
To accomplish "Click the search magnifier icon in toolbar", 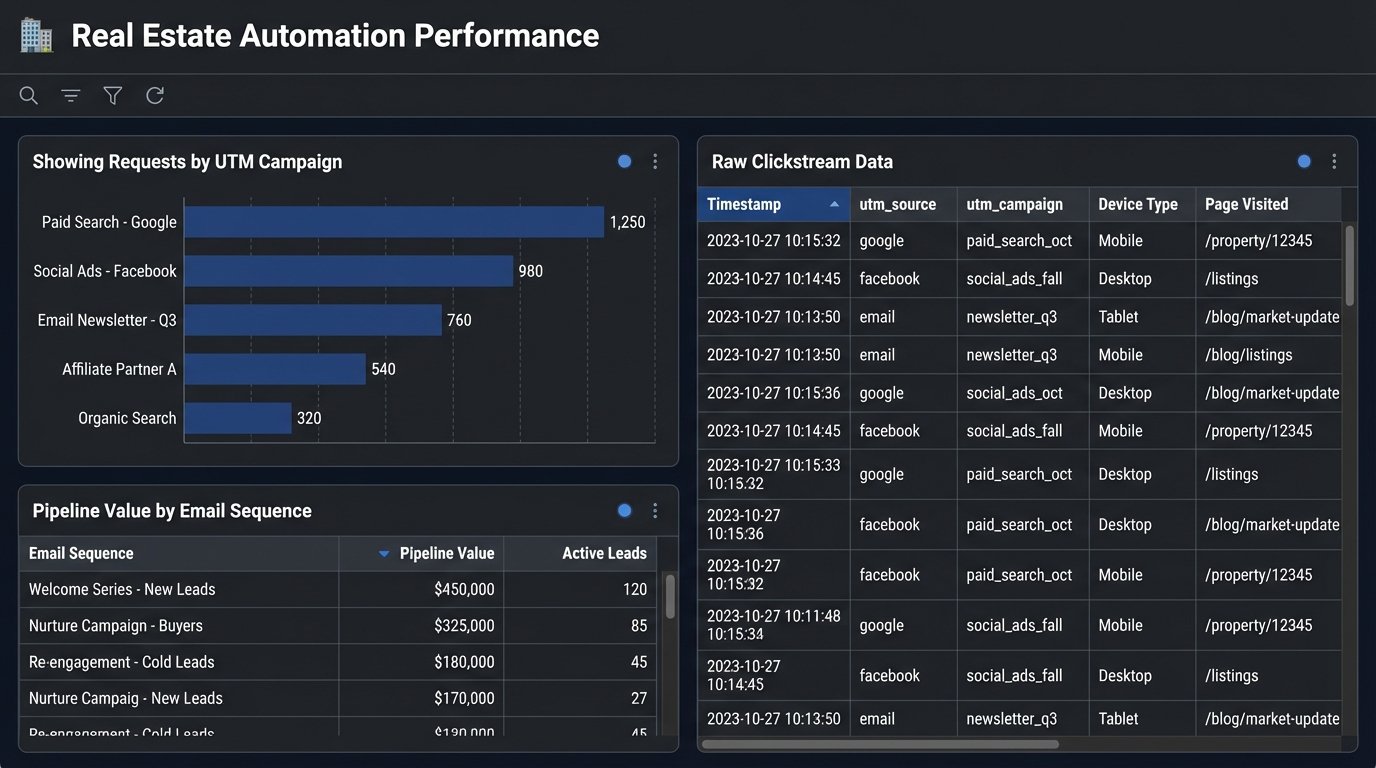I will pos(29,96).
